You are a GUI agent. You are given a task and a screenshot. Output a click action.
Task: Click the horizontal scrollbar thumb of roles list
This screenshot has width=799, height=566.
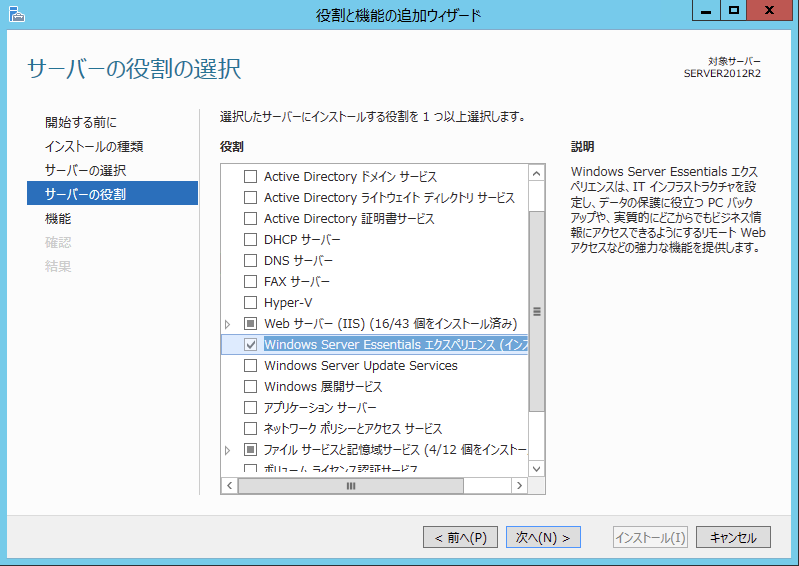[351, 486]
